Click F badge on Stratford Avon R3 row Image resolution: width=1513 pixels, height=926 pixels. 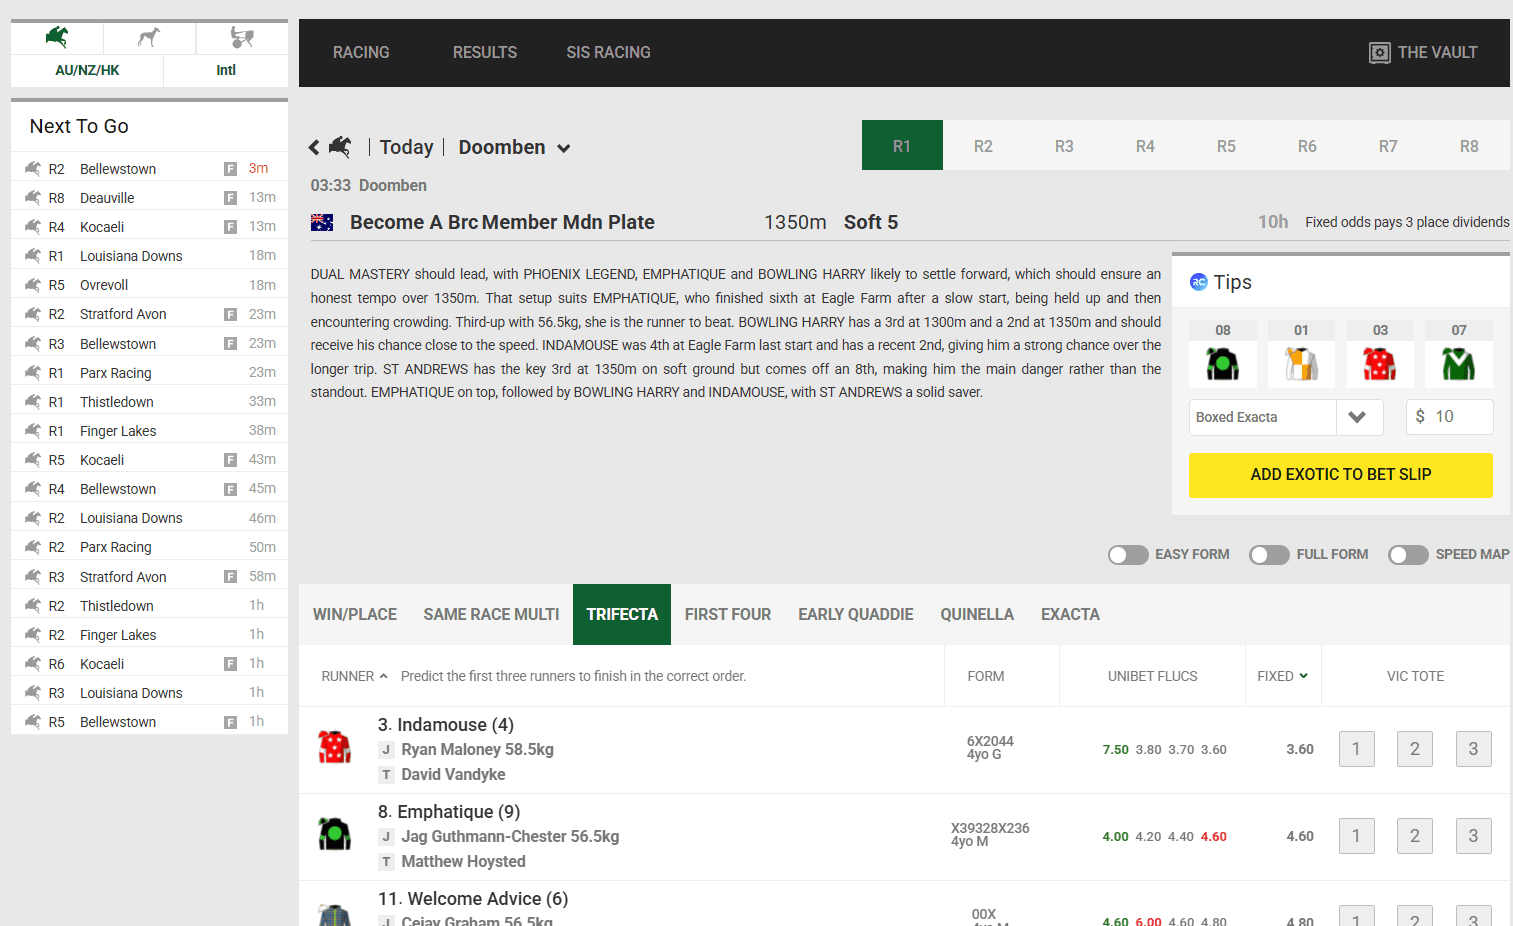(x=230, y=577)
